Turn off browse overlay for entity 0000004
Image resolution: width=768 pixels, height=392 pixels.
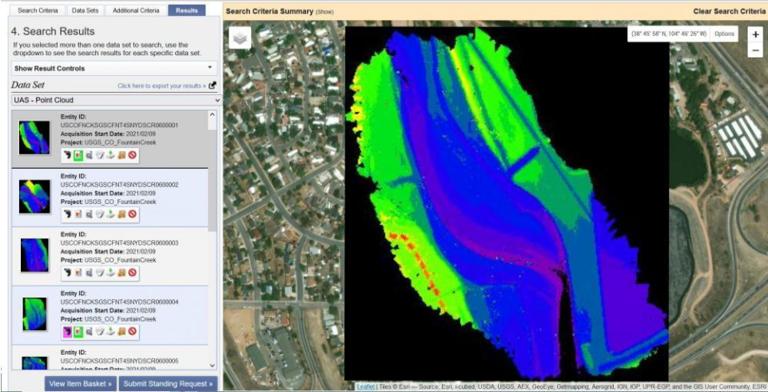point(78,332)
